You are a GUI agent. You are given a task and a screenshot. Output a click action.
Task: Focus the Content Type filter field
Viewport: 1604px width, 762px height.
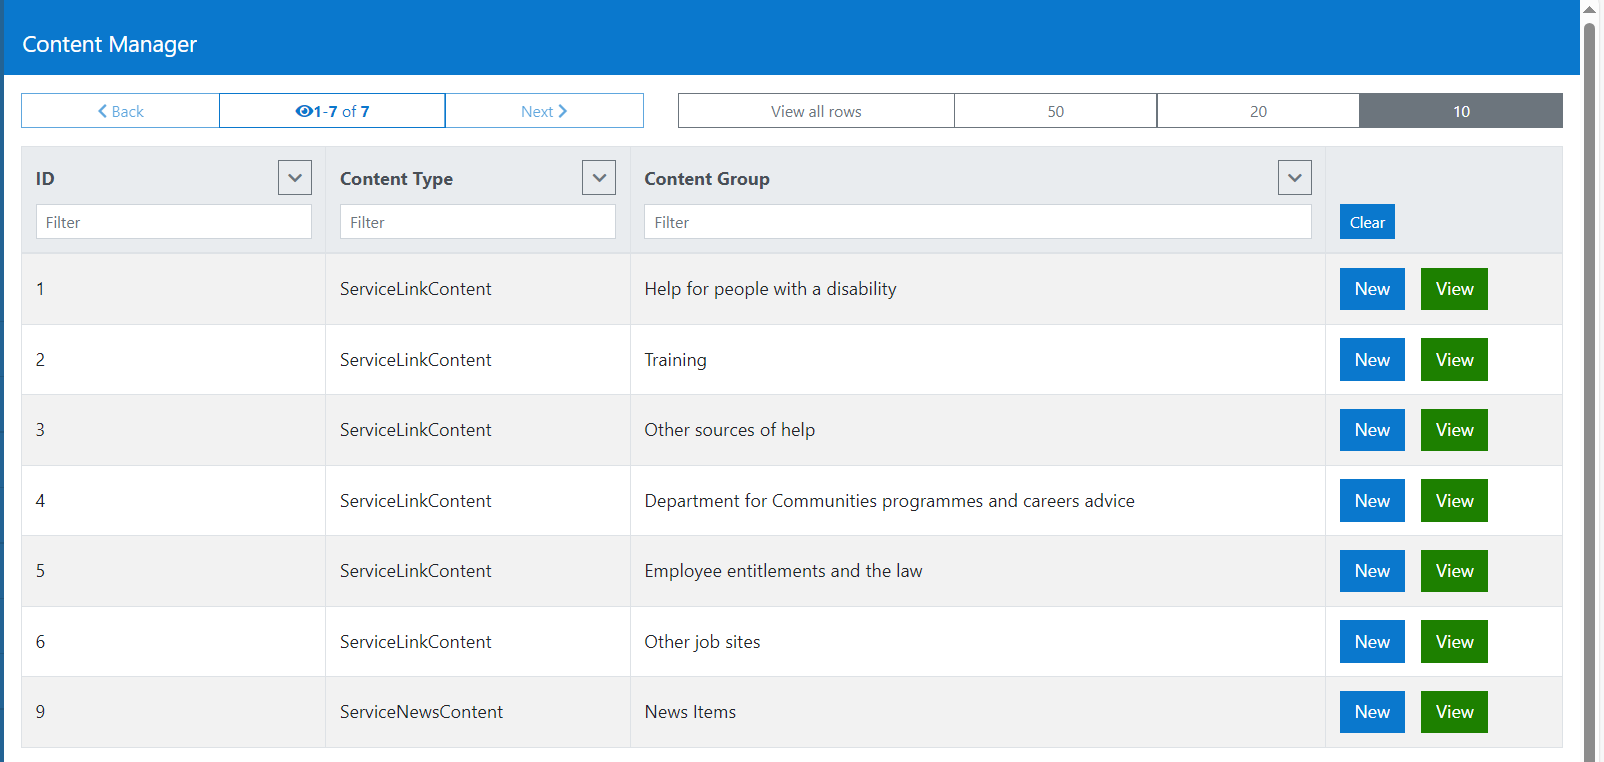click(x=478, y=222)
